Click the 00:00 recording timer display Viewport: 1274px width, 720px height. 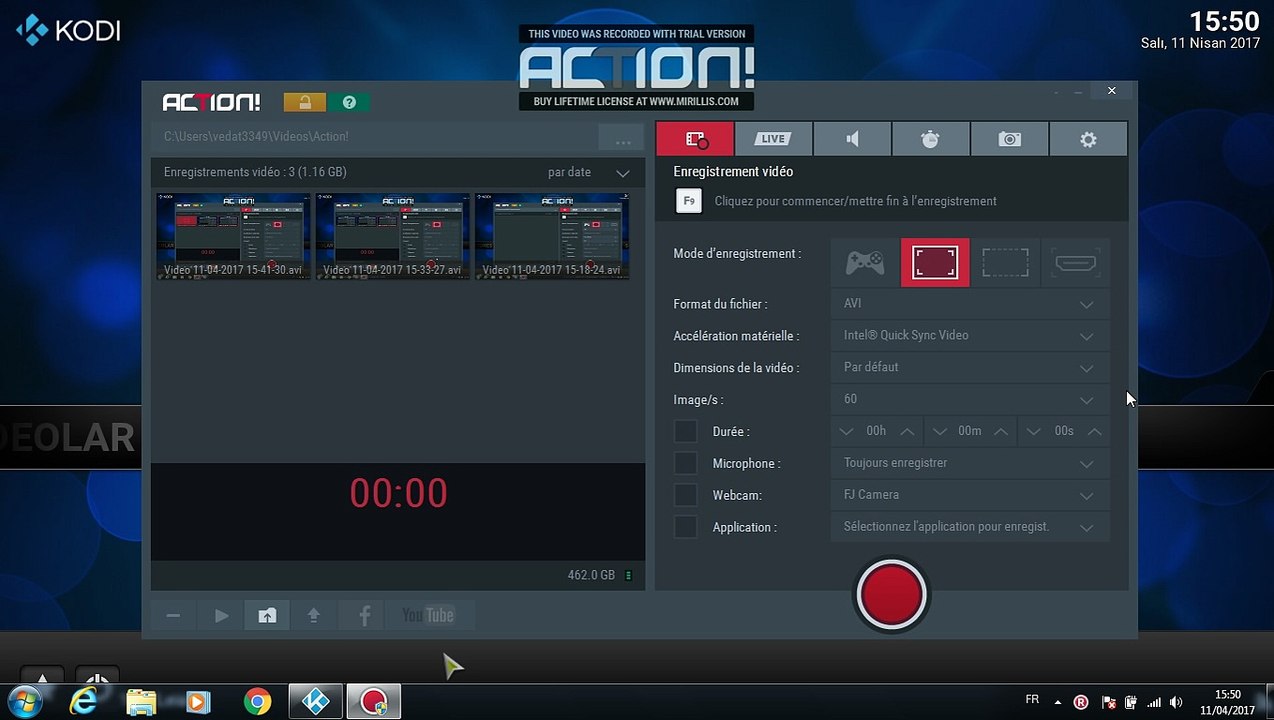[x=398, y=493]
